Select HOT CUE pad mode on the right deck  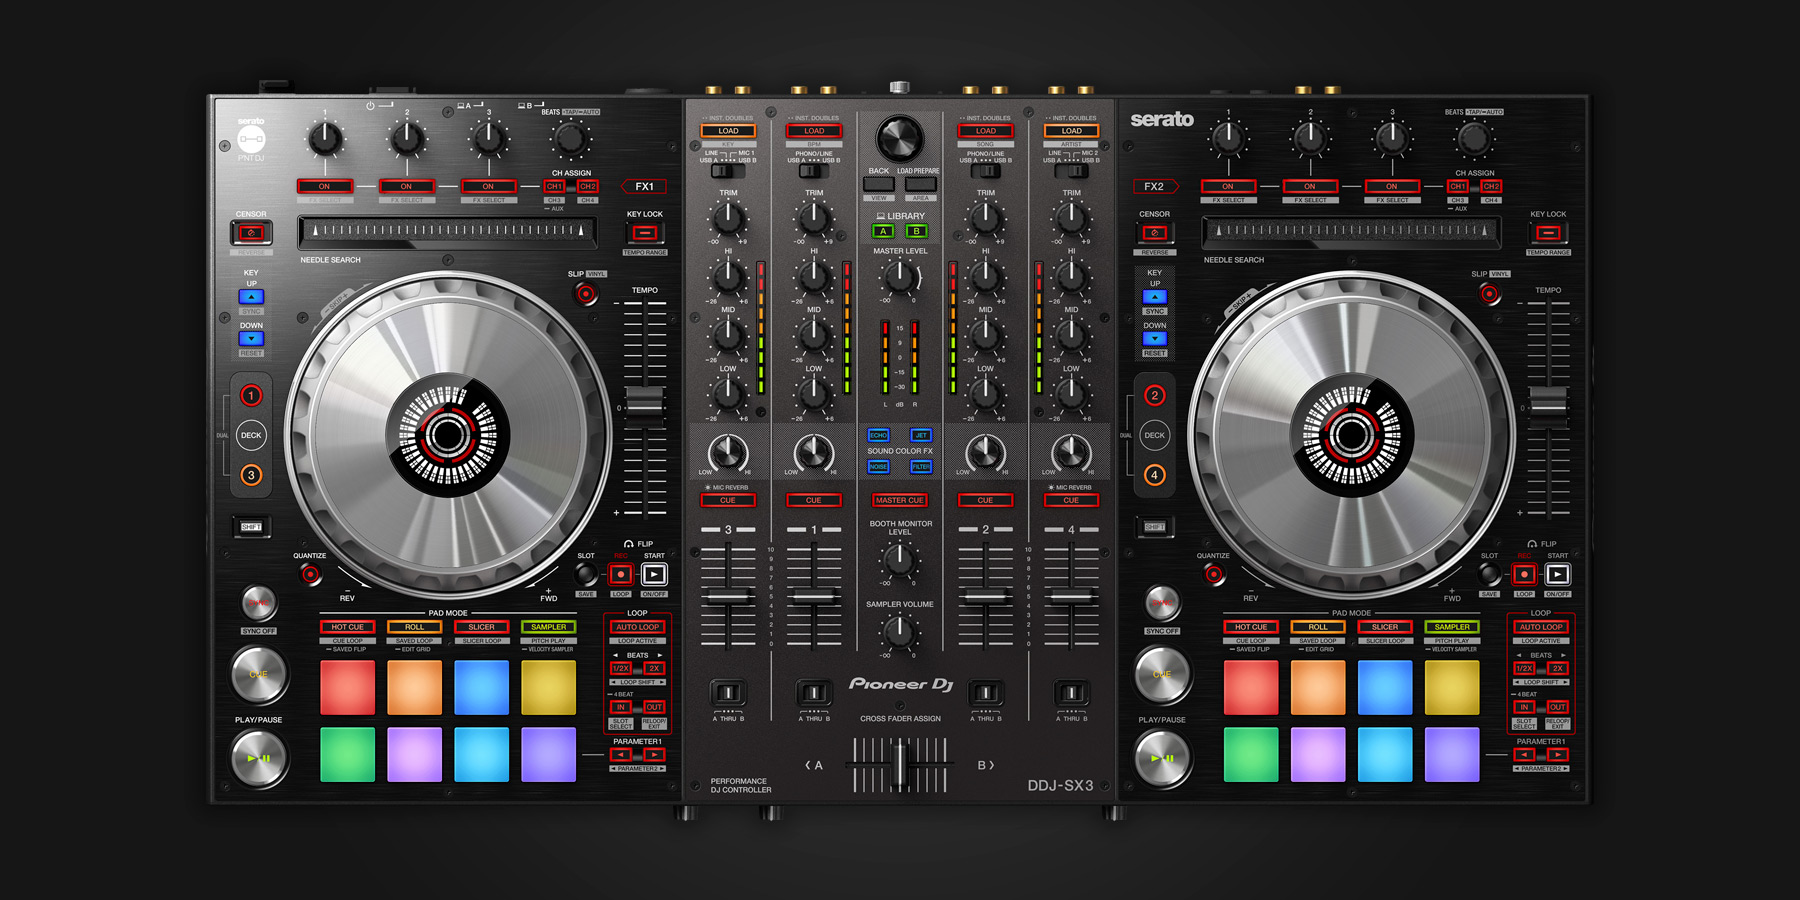(1250, 627)
